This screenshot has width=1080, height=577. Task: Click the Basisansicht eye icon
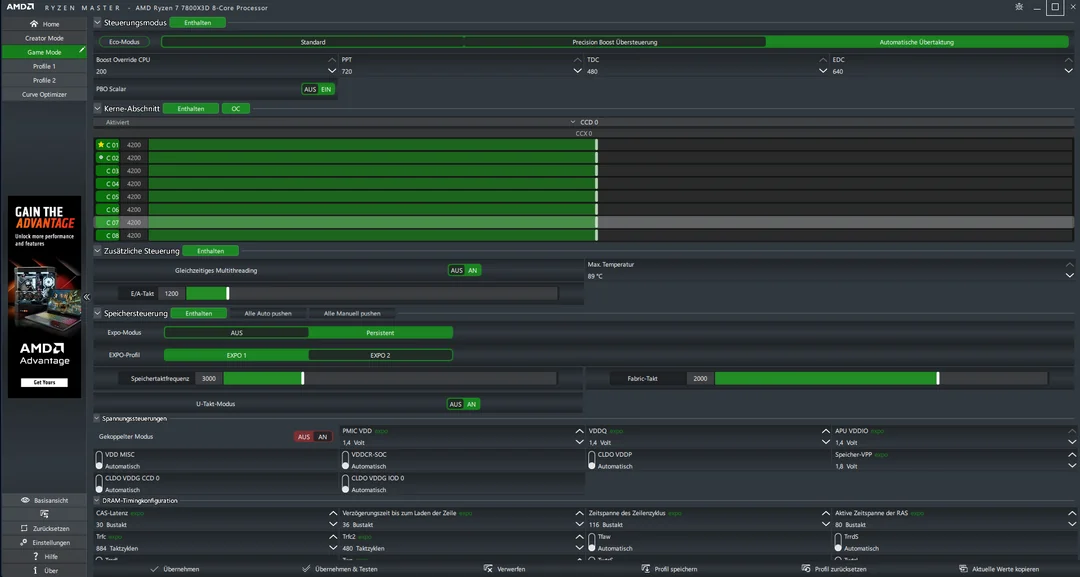pyautogui.click(x=25, y=501)
